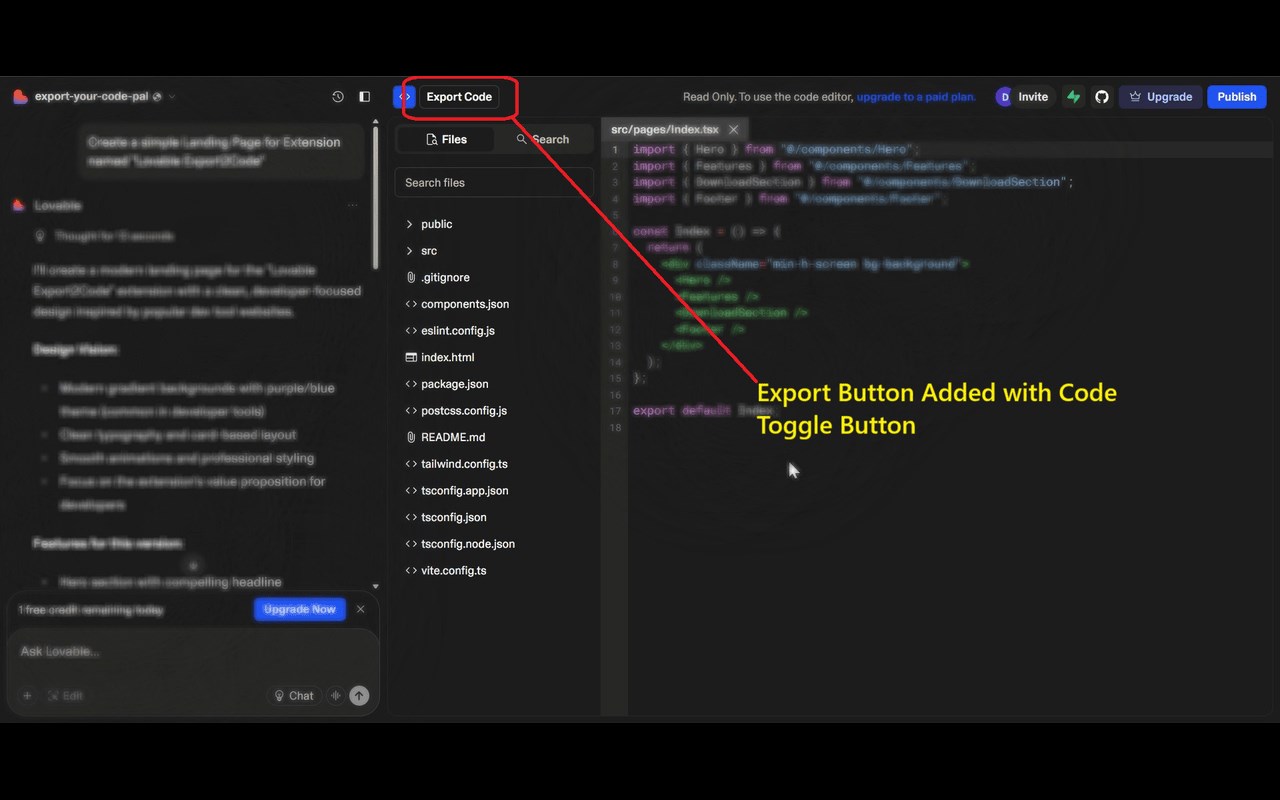Click the D user avatar
Viewport: 1280px width, 800px height.
(1004, 97)
